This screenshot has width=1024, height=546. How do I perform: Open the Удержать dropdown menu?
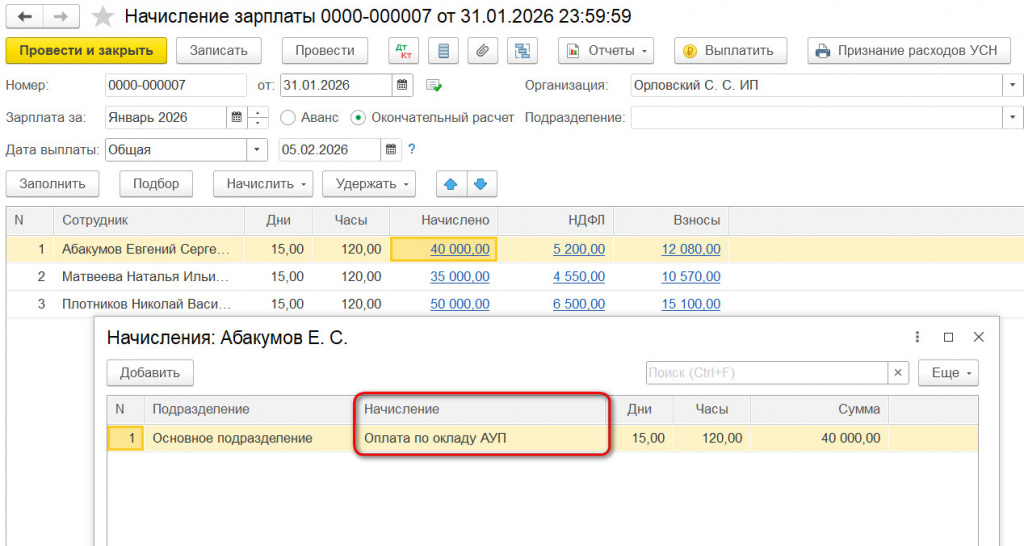(x=369, y=184)
